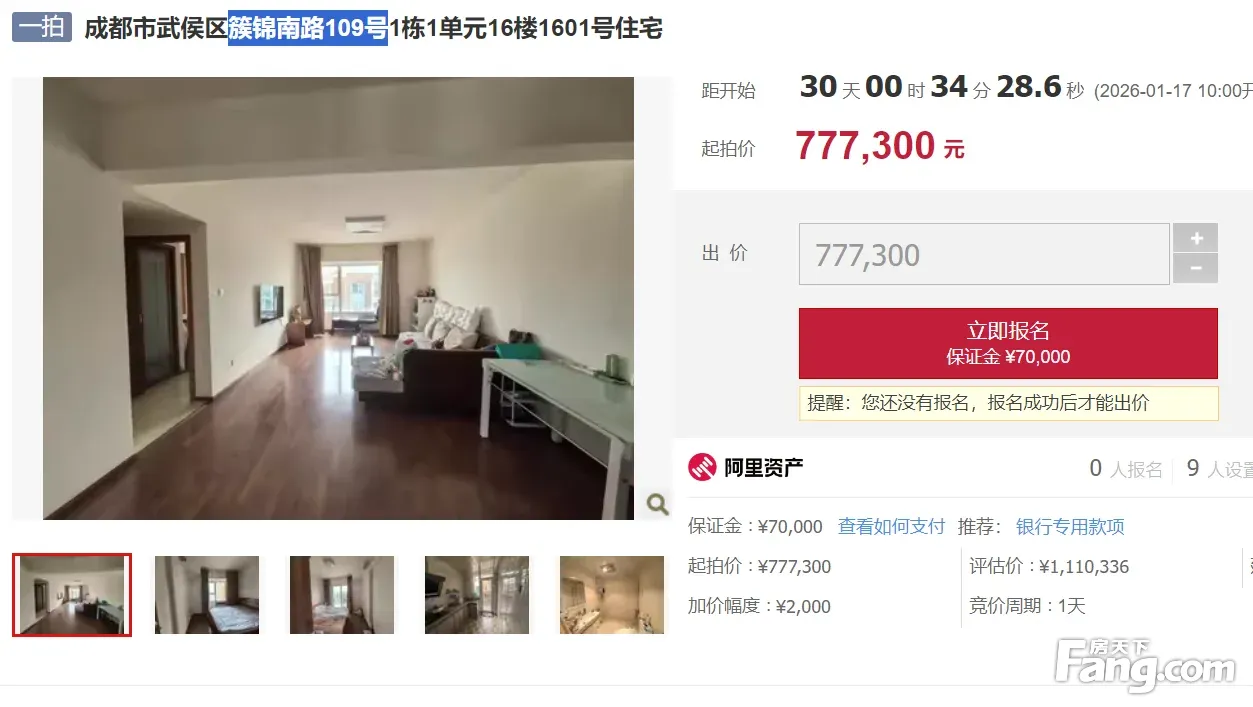The height and width of the screenshot is (707, 1253).
Task: Click the listing title address text
Action: tap(373, 28)
